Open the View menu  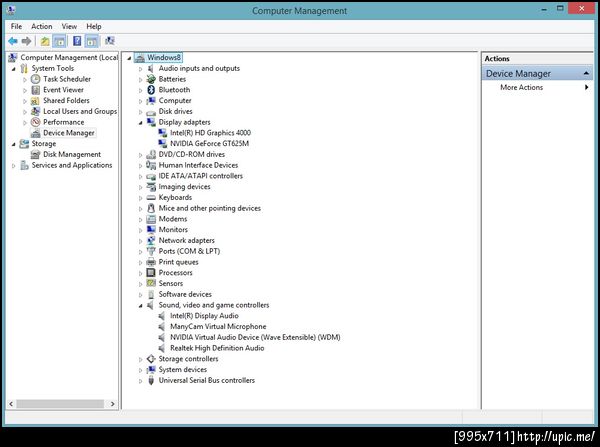pos(69,26)
